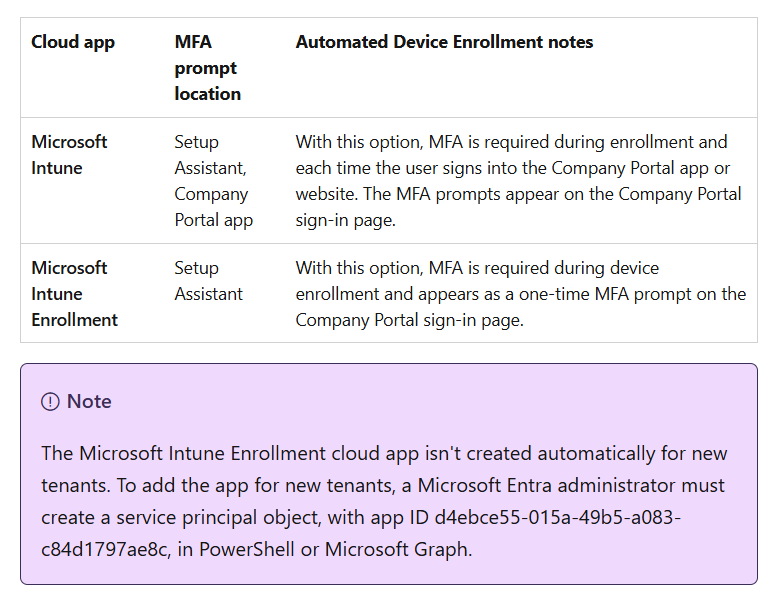
Task: Select the Microsoft Intune Enrollment row title
Action: click(x=75, y=294)
